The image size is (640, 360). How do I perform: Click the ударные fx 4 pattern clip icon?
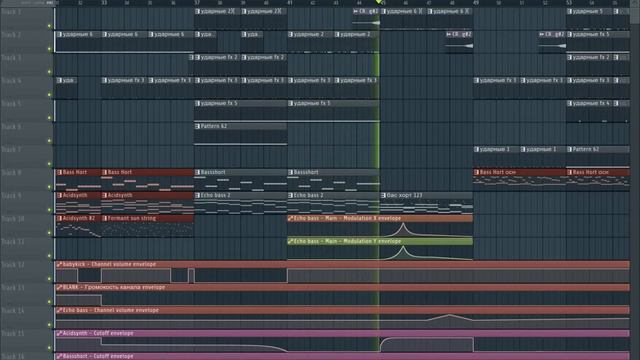(569, 103)
